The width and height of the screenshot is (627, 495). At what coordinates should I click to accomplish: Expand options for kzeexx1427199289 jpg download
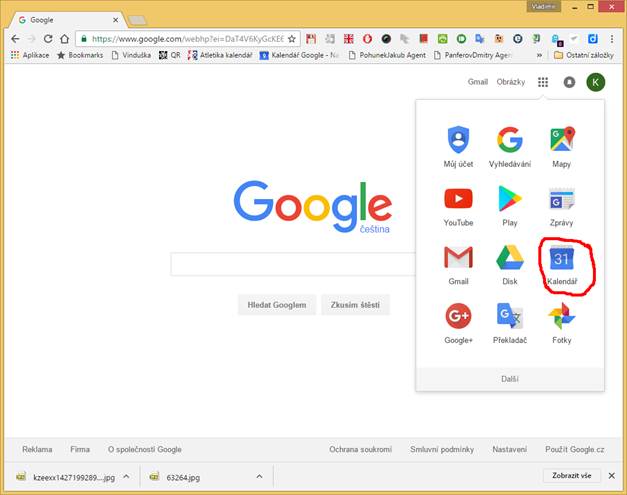126,476
